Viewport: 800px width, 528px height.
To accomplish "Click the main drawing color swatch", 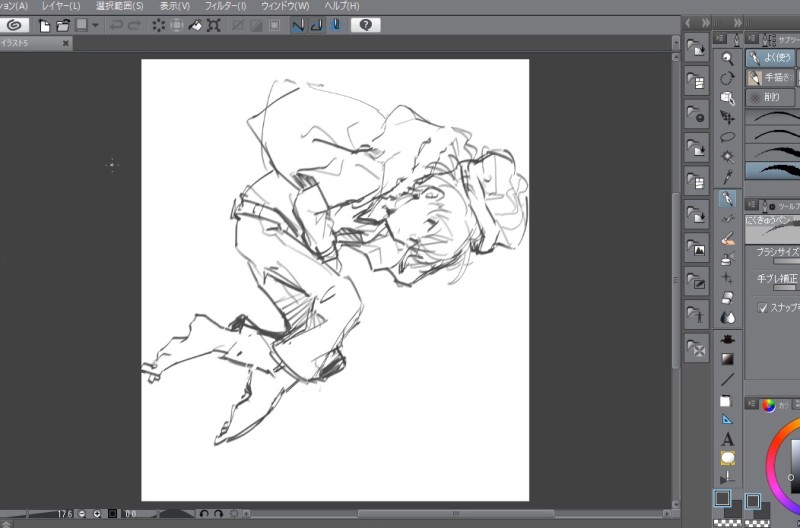I will click(x=722, y=497).
